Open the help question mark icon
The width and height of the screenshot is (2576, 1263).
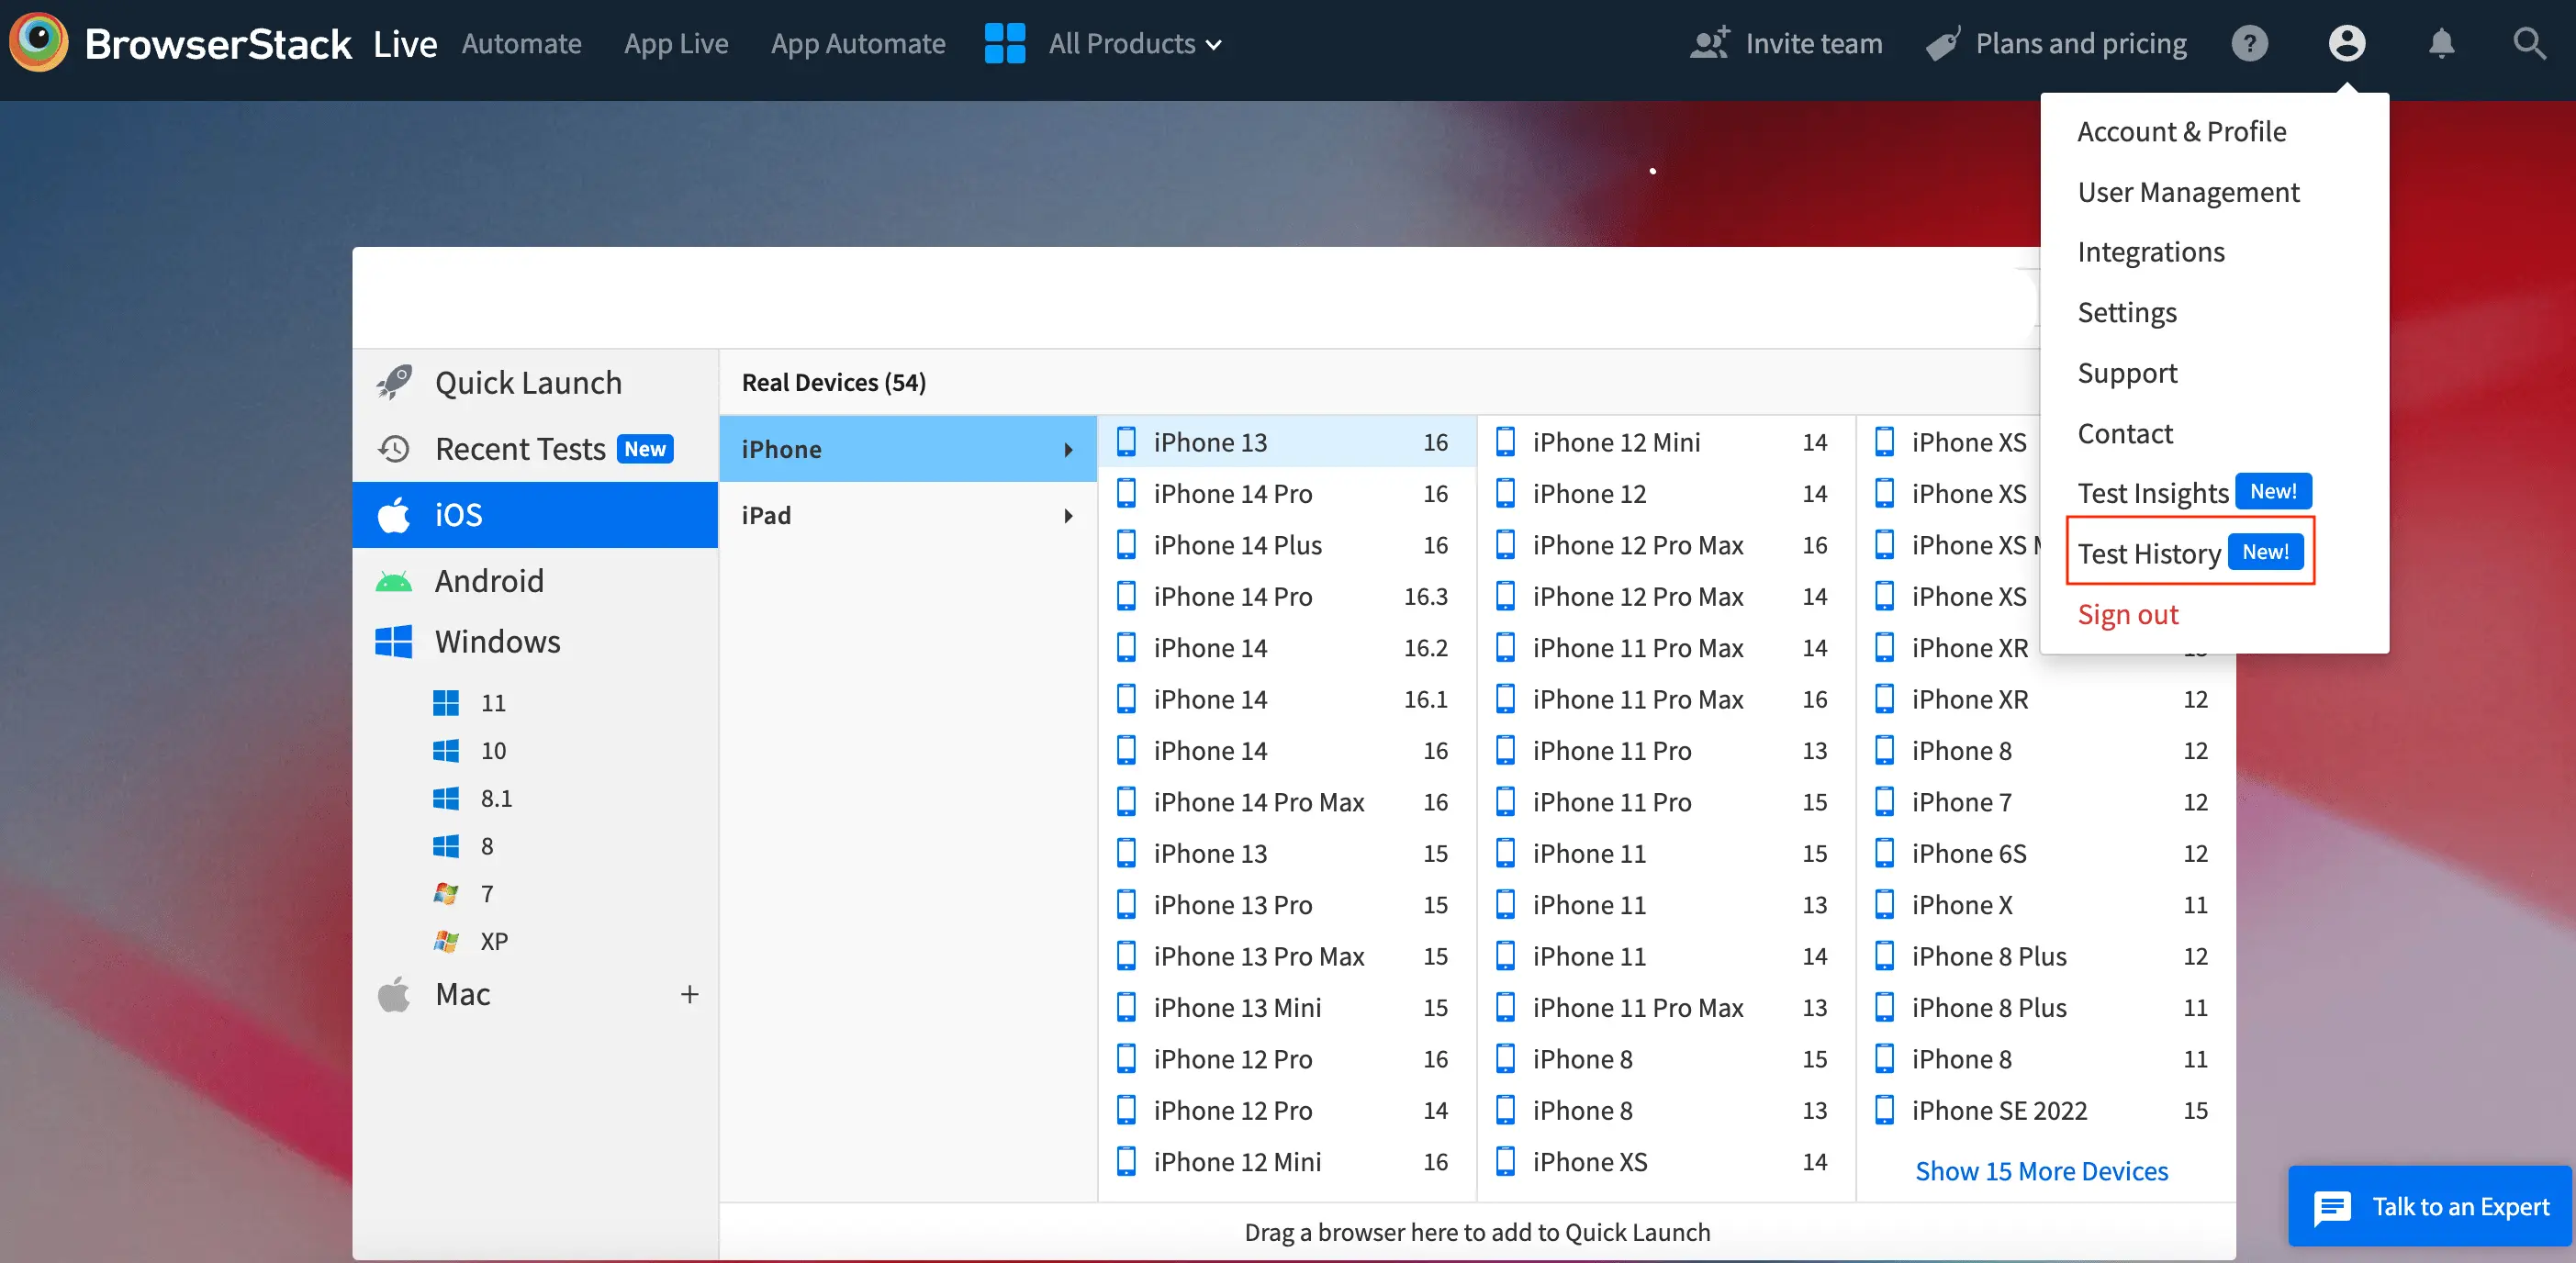(x=2249, y=43)
